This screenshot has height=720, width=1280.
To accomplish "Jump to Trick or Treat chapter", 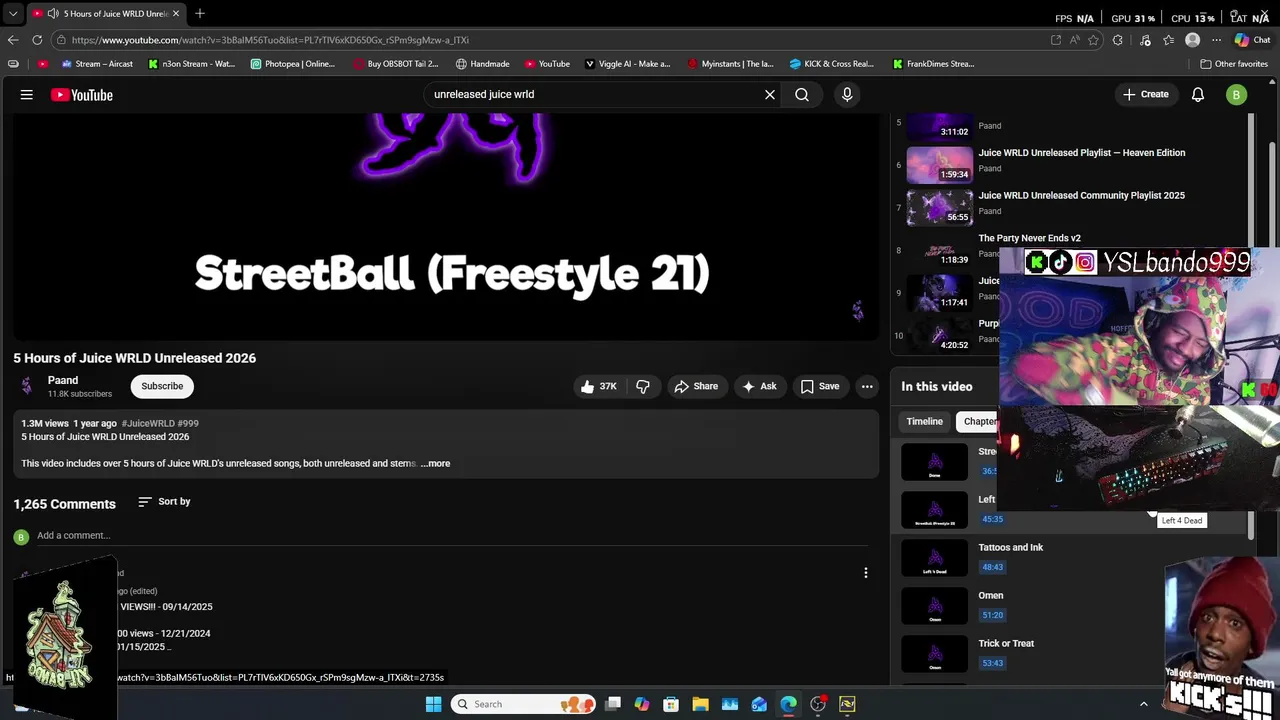I will (1006, 644).
